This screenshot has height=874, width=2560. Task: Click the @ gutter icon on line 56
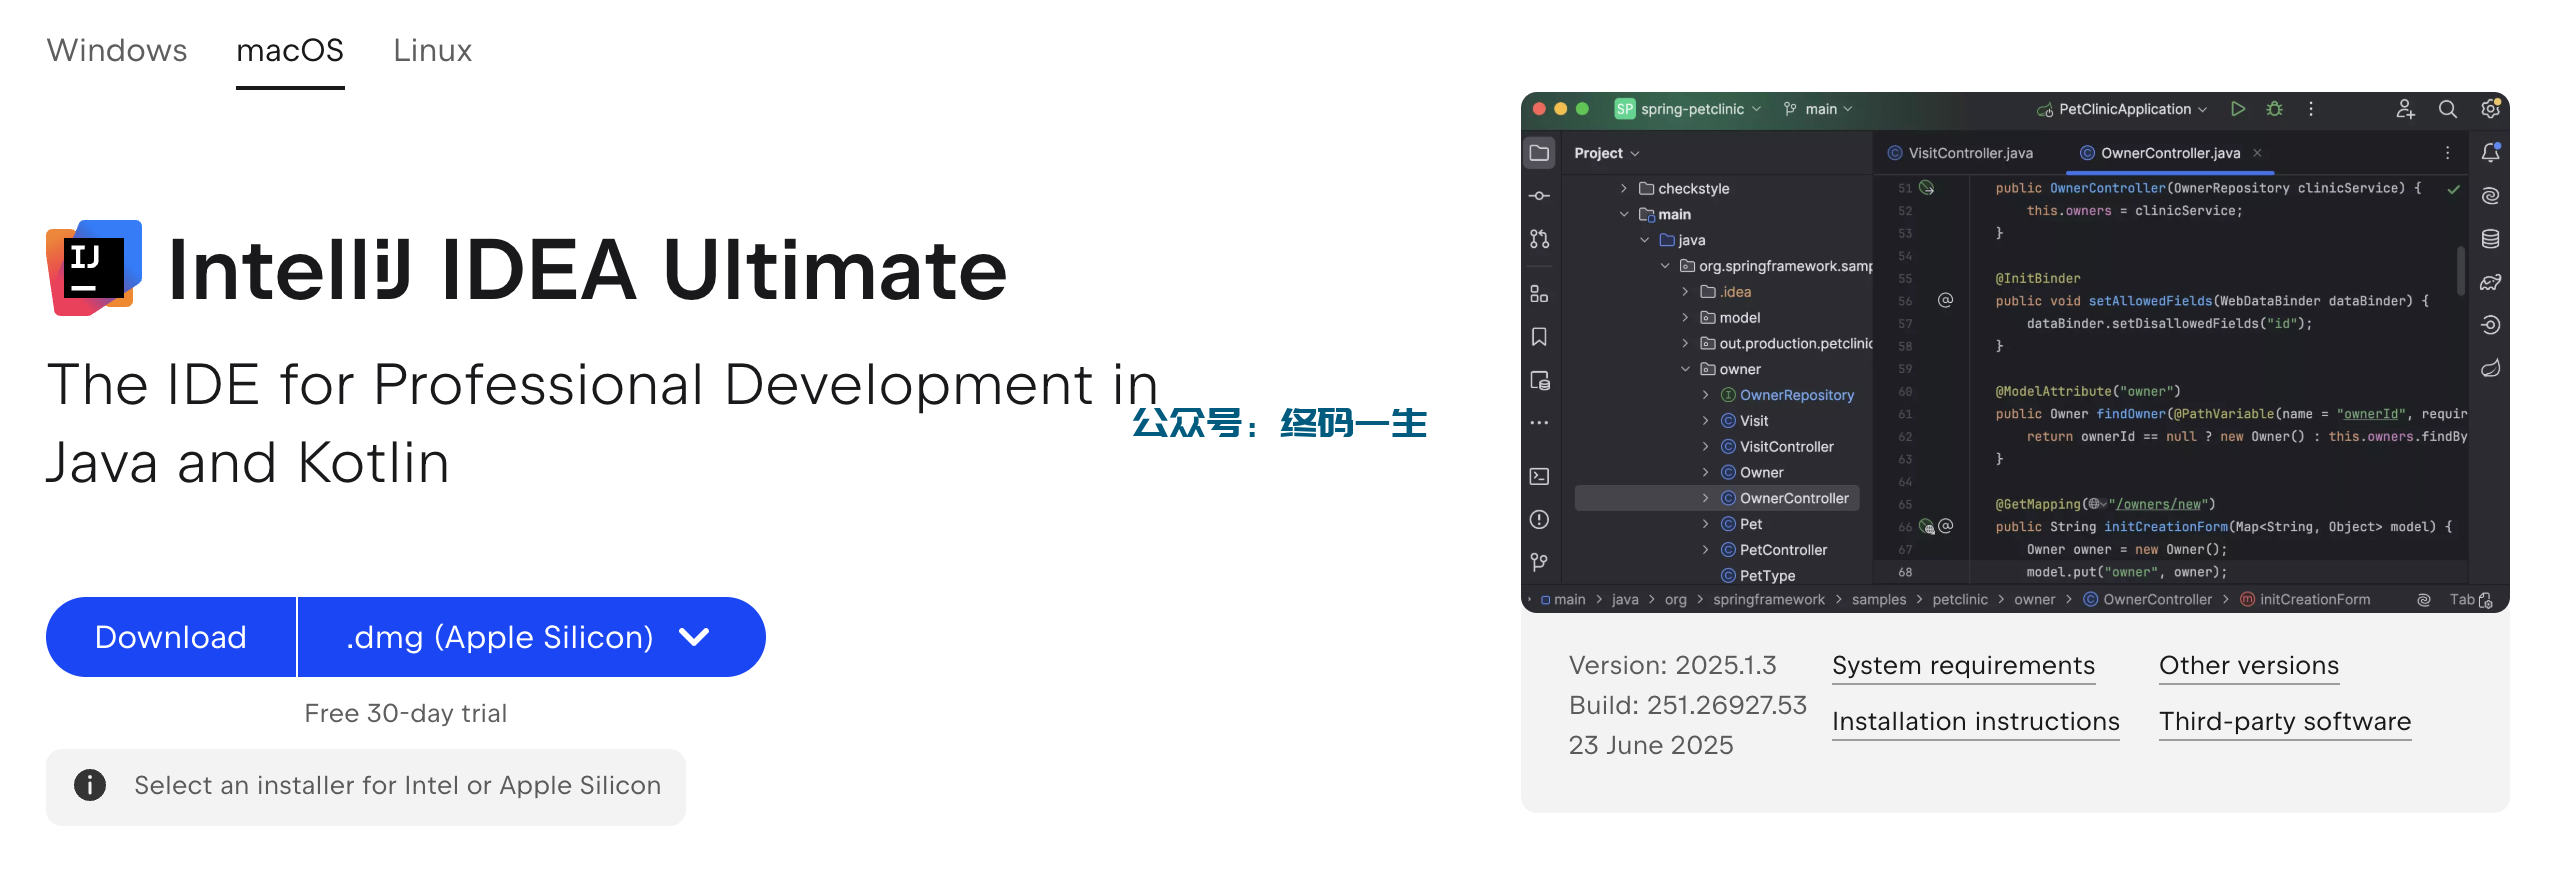click(x=1946, y=300)
